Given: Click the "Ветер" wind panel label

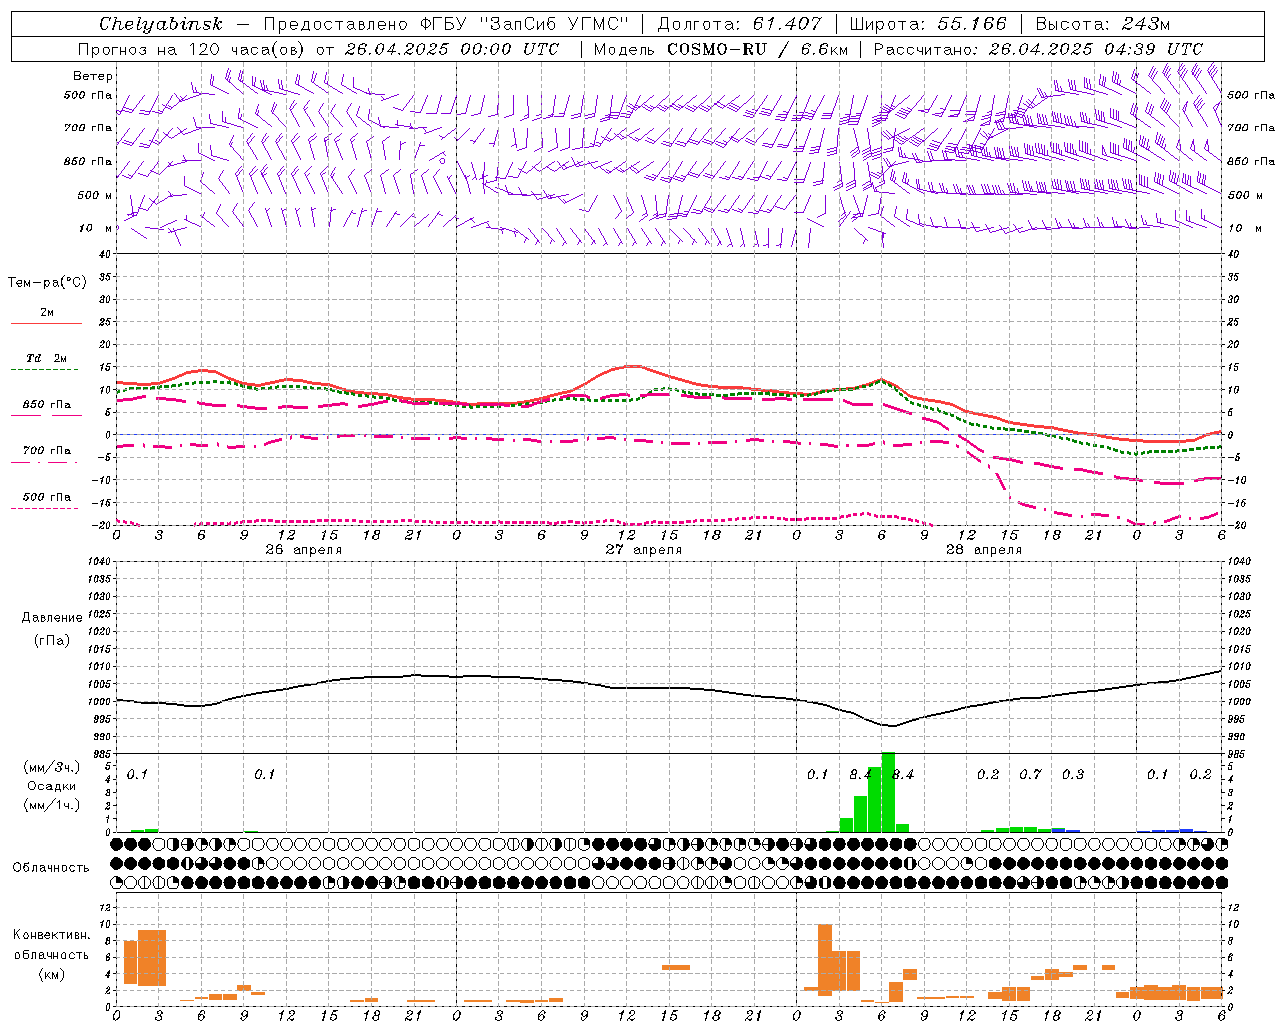Looking at the screenshot, I should [93, 76].
